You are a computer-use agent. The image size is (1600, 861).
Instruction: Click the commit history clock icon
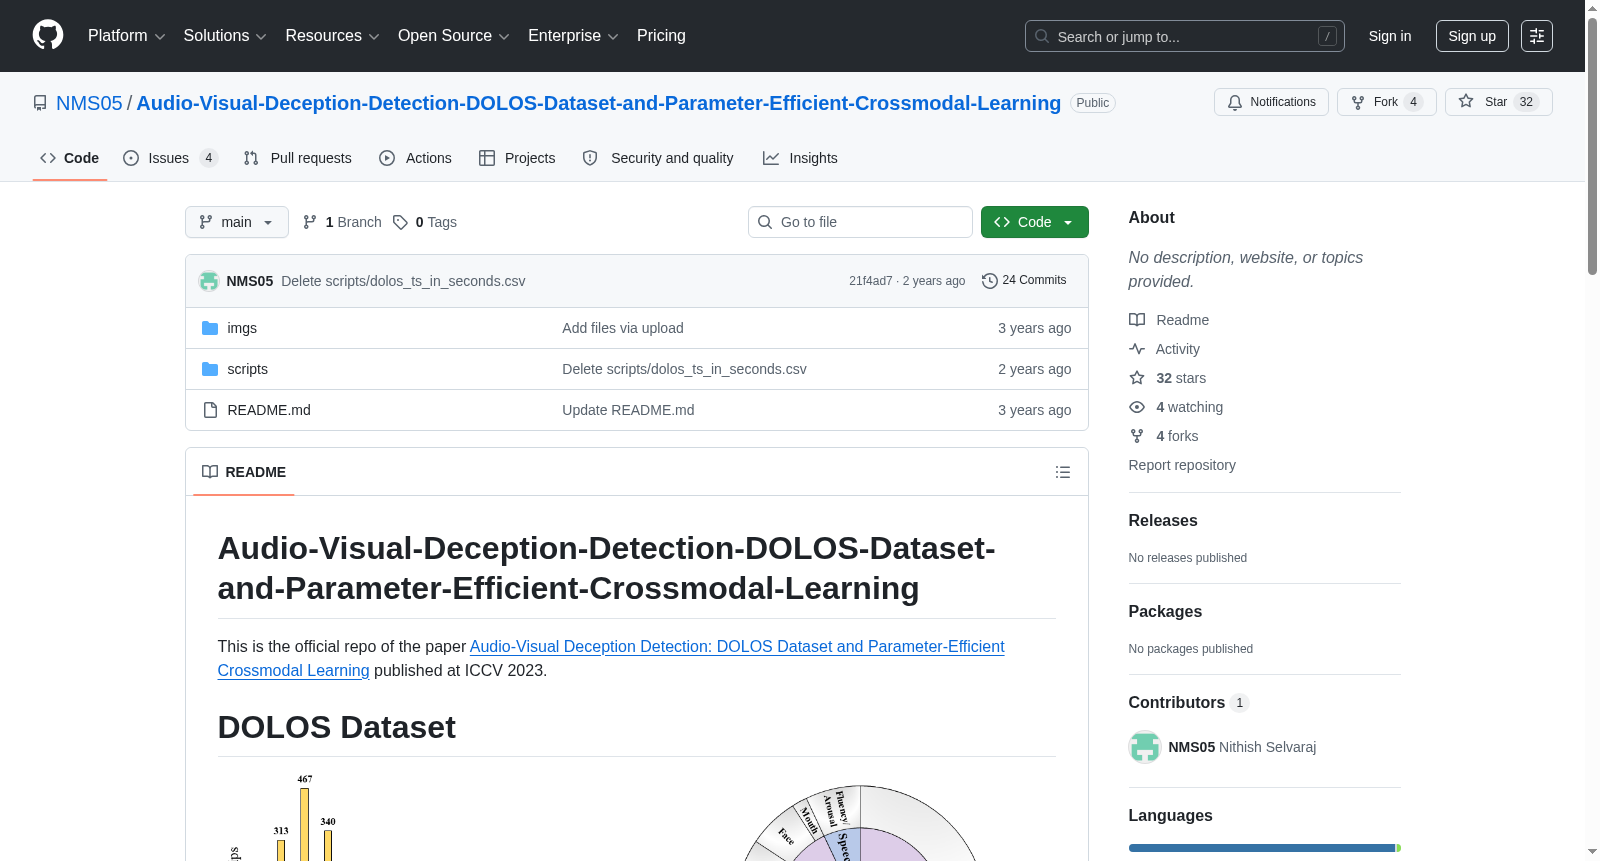[990, 281]
